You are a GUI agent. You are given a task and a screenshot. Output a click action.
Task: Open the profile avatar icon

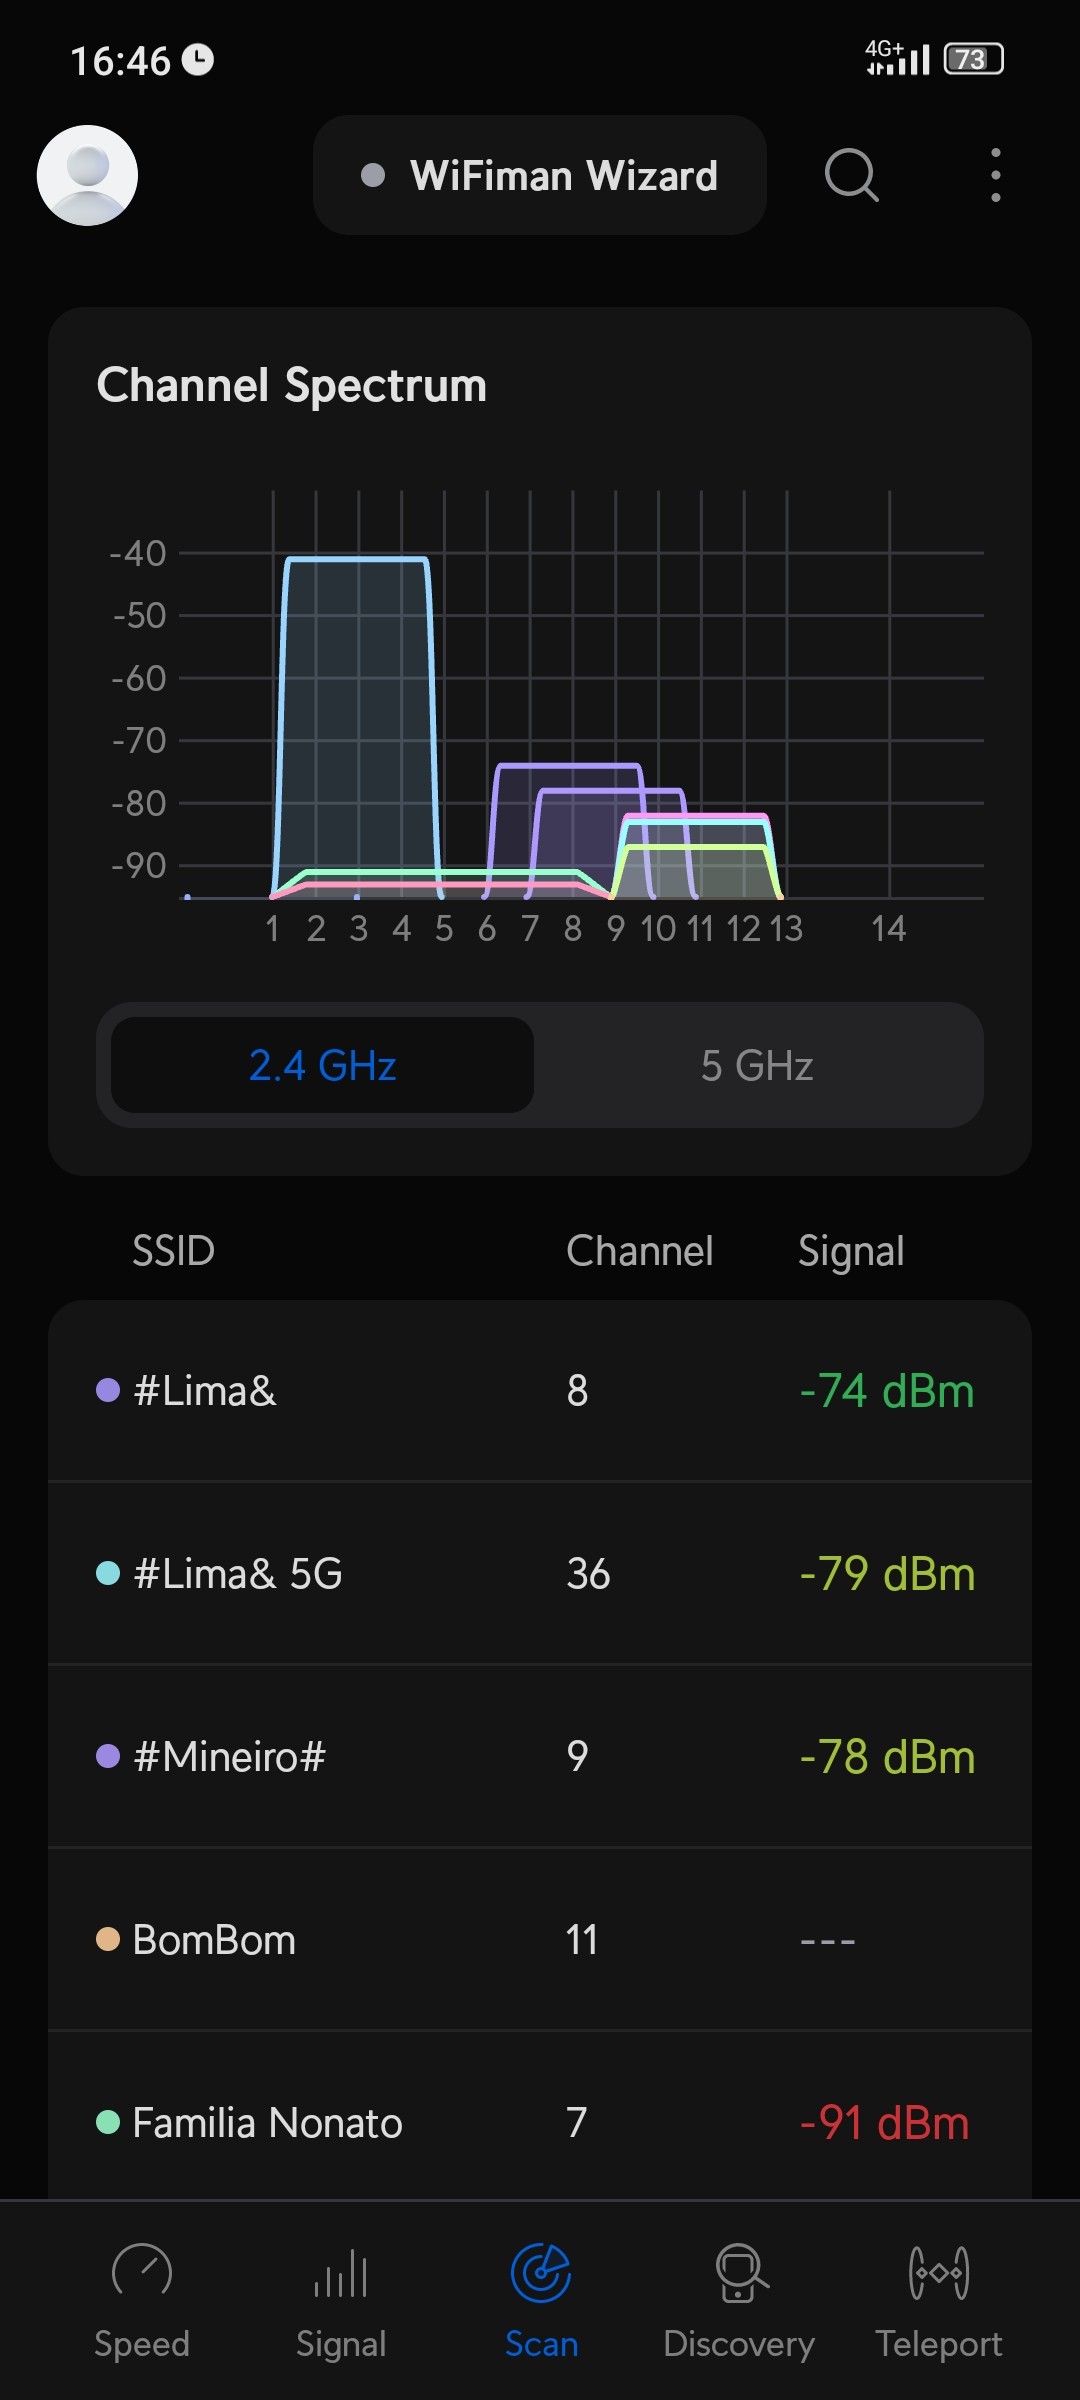pyautogui.click(x=87, y=175)
